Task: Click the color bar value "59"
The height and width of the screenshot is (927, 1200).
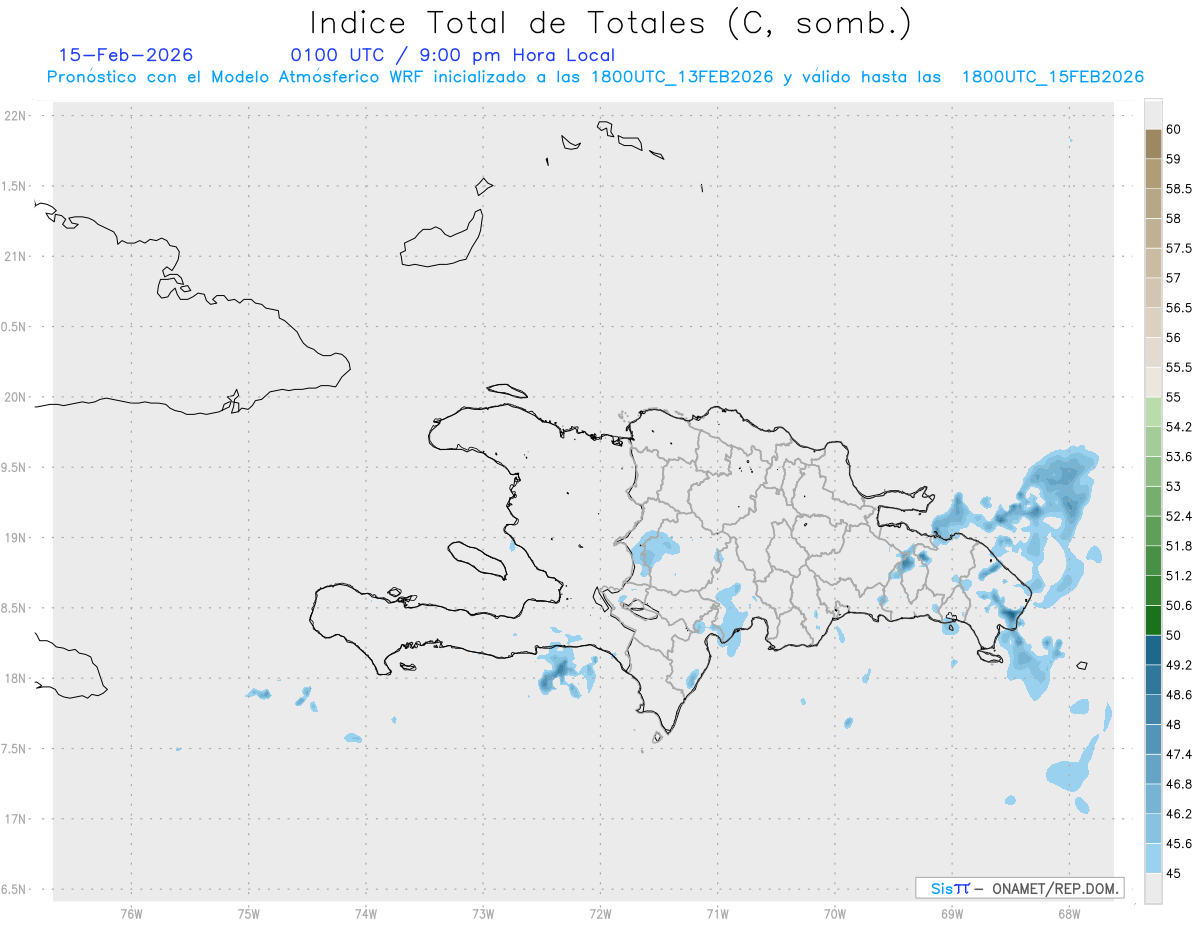Action: (1173, 159)
